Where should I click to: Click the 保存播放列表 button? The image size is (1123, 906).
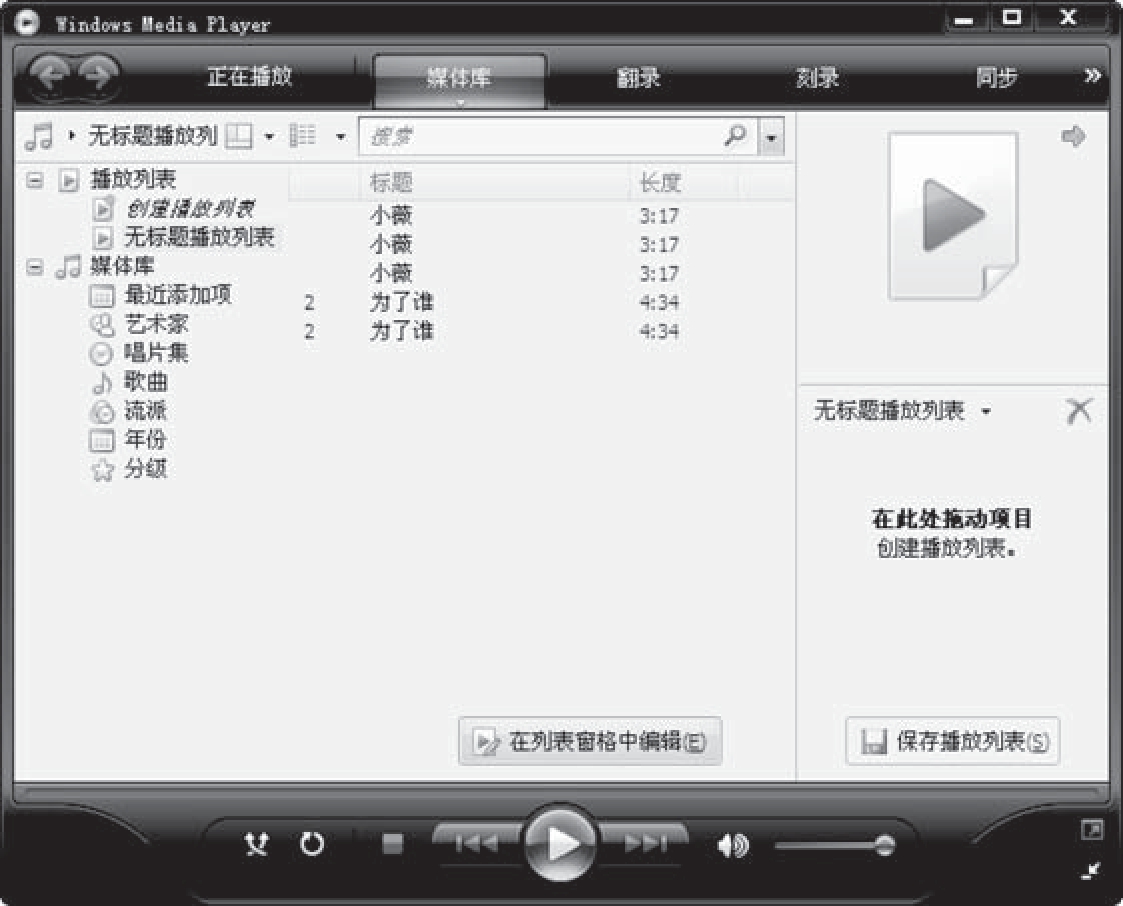(953, 741)
